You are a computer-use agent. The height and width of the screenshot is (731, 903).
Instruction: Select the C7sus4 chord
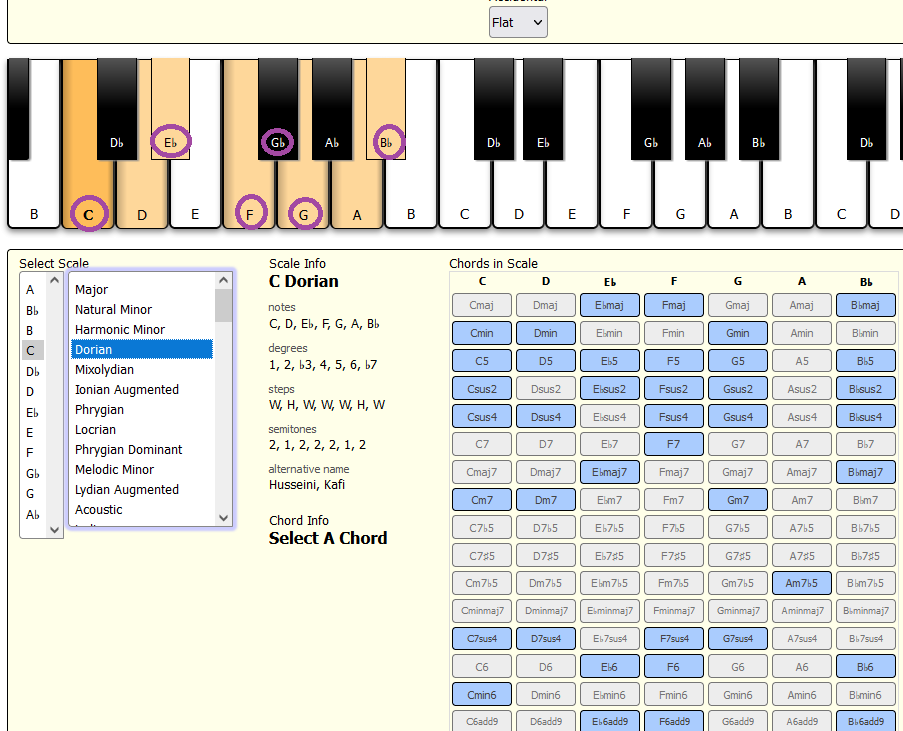pyautogui.click(x=482, y=639)
